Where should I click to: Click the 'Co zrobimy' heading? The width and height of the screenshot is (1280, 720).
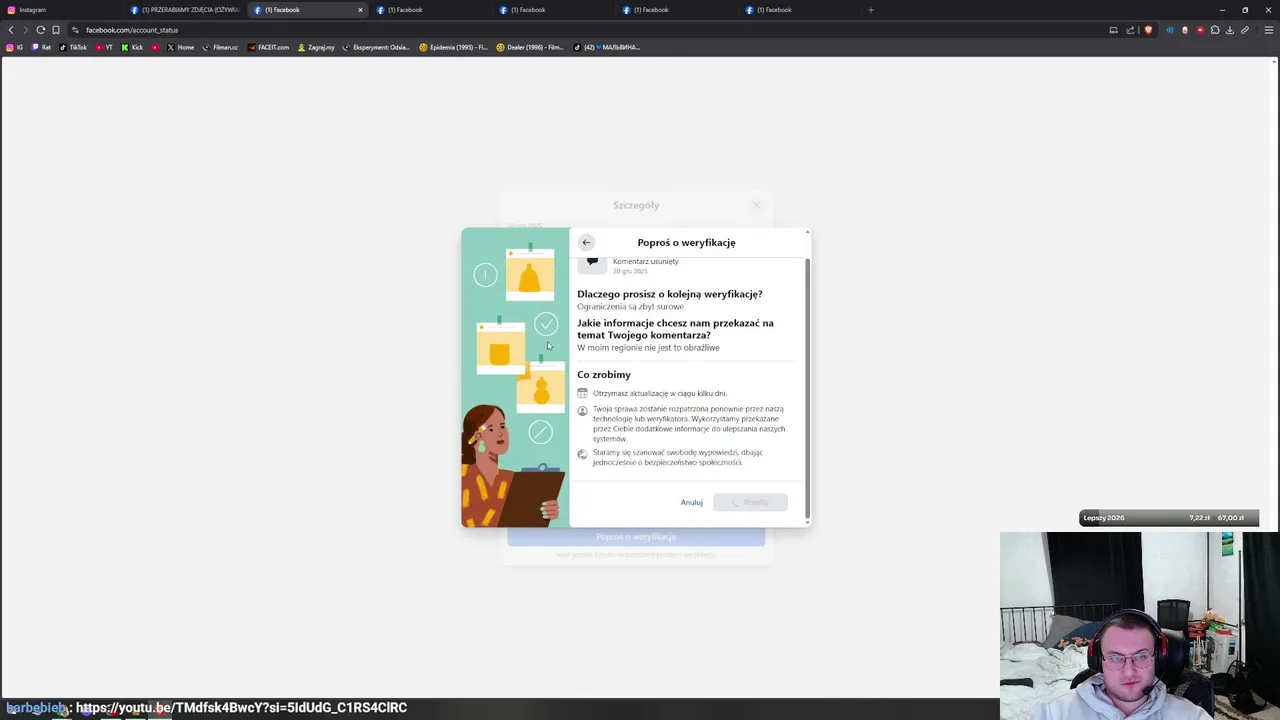coord(604,375)
